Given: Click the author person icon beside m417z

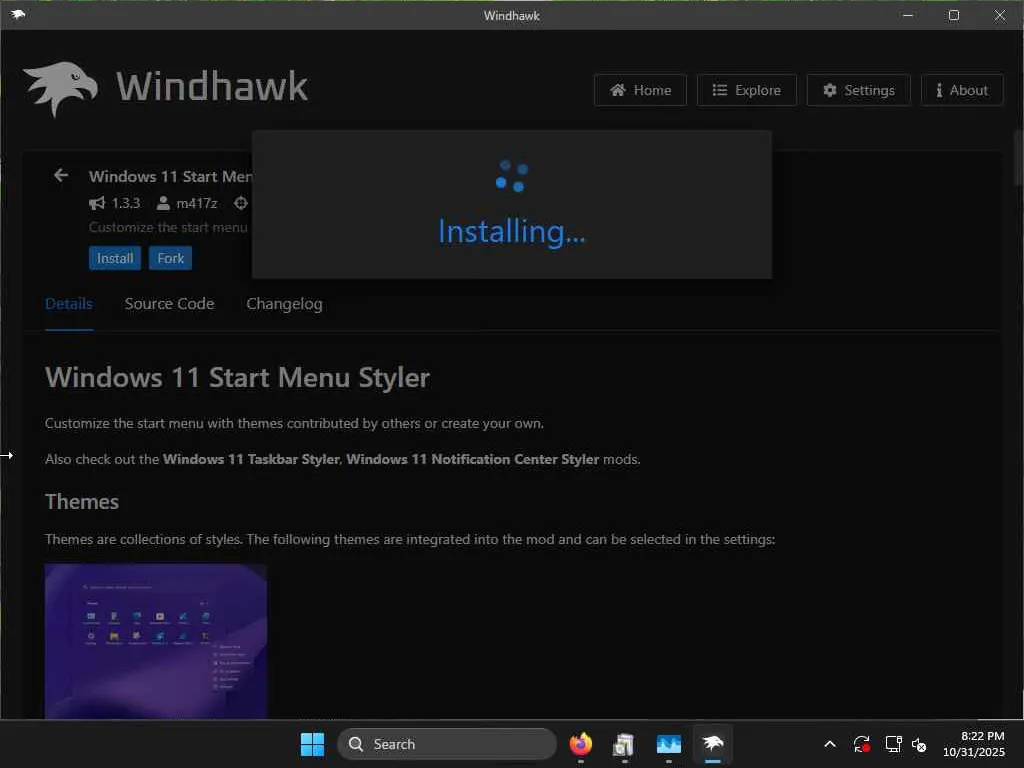Looking at the screenshot, I should (163, 204).
